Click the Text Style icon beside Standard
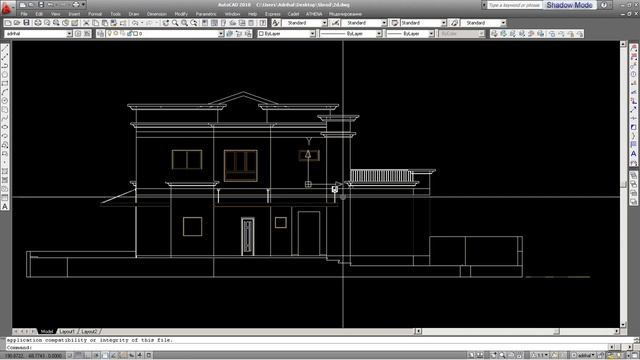This screenshot has width=640, height=360. 276,23
